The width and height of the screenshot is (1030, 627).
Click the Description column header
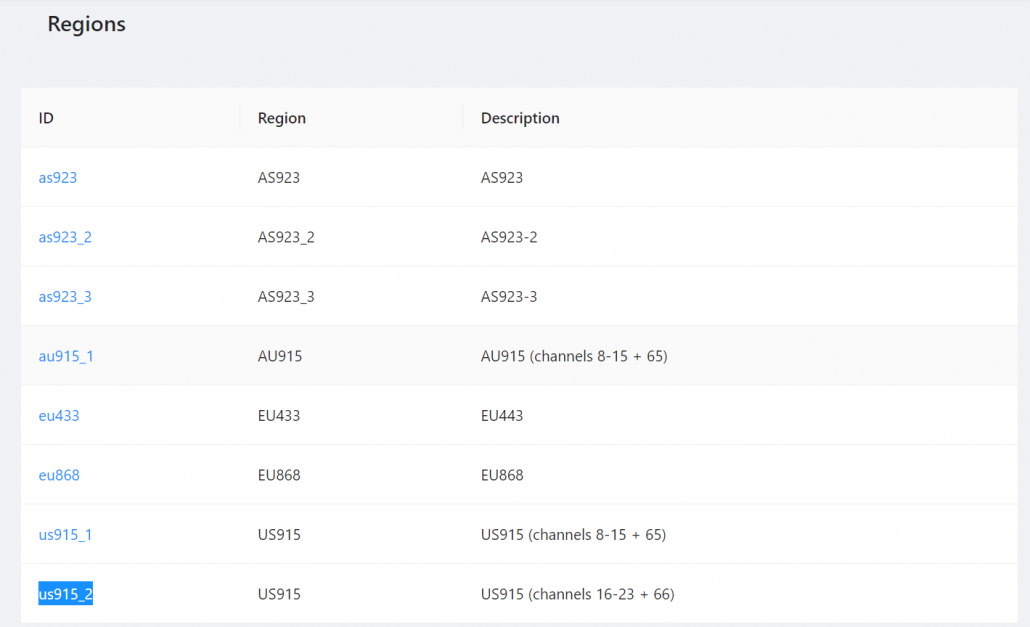(x=520, y=117)
